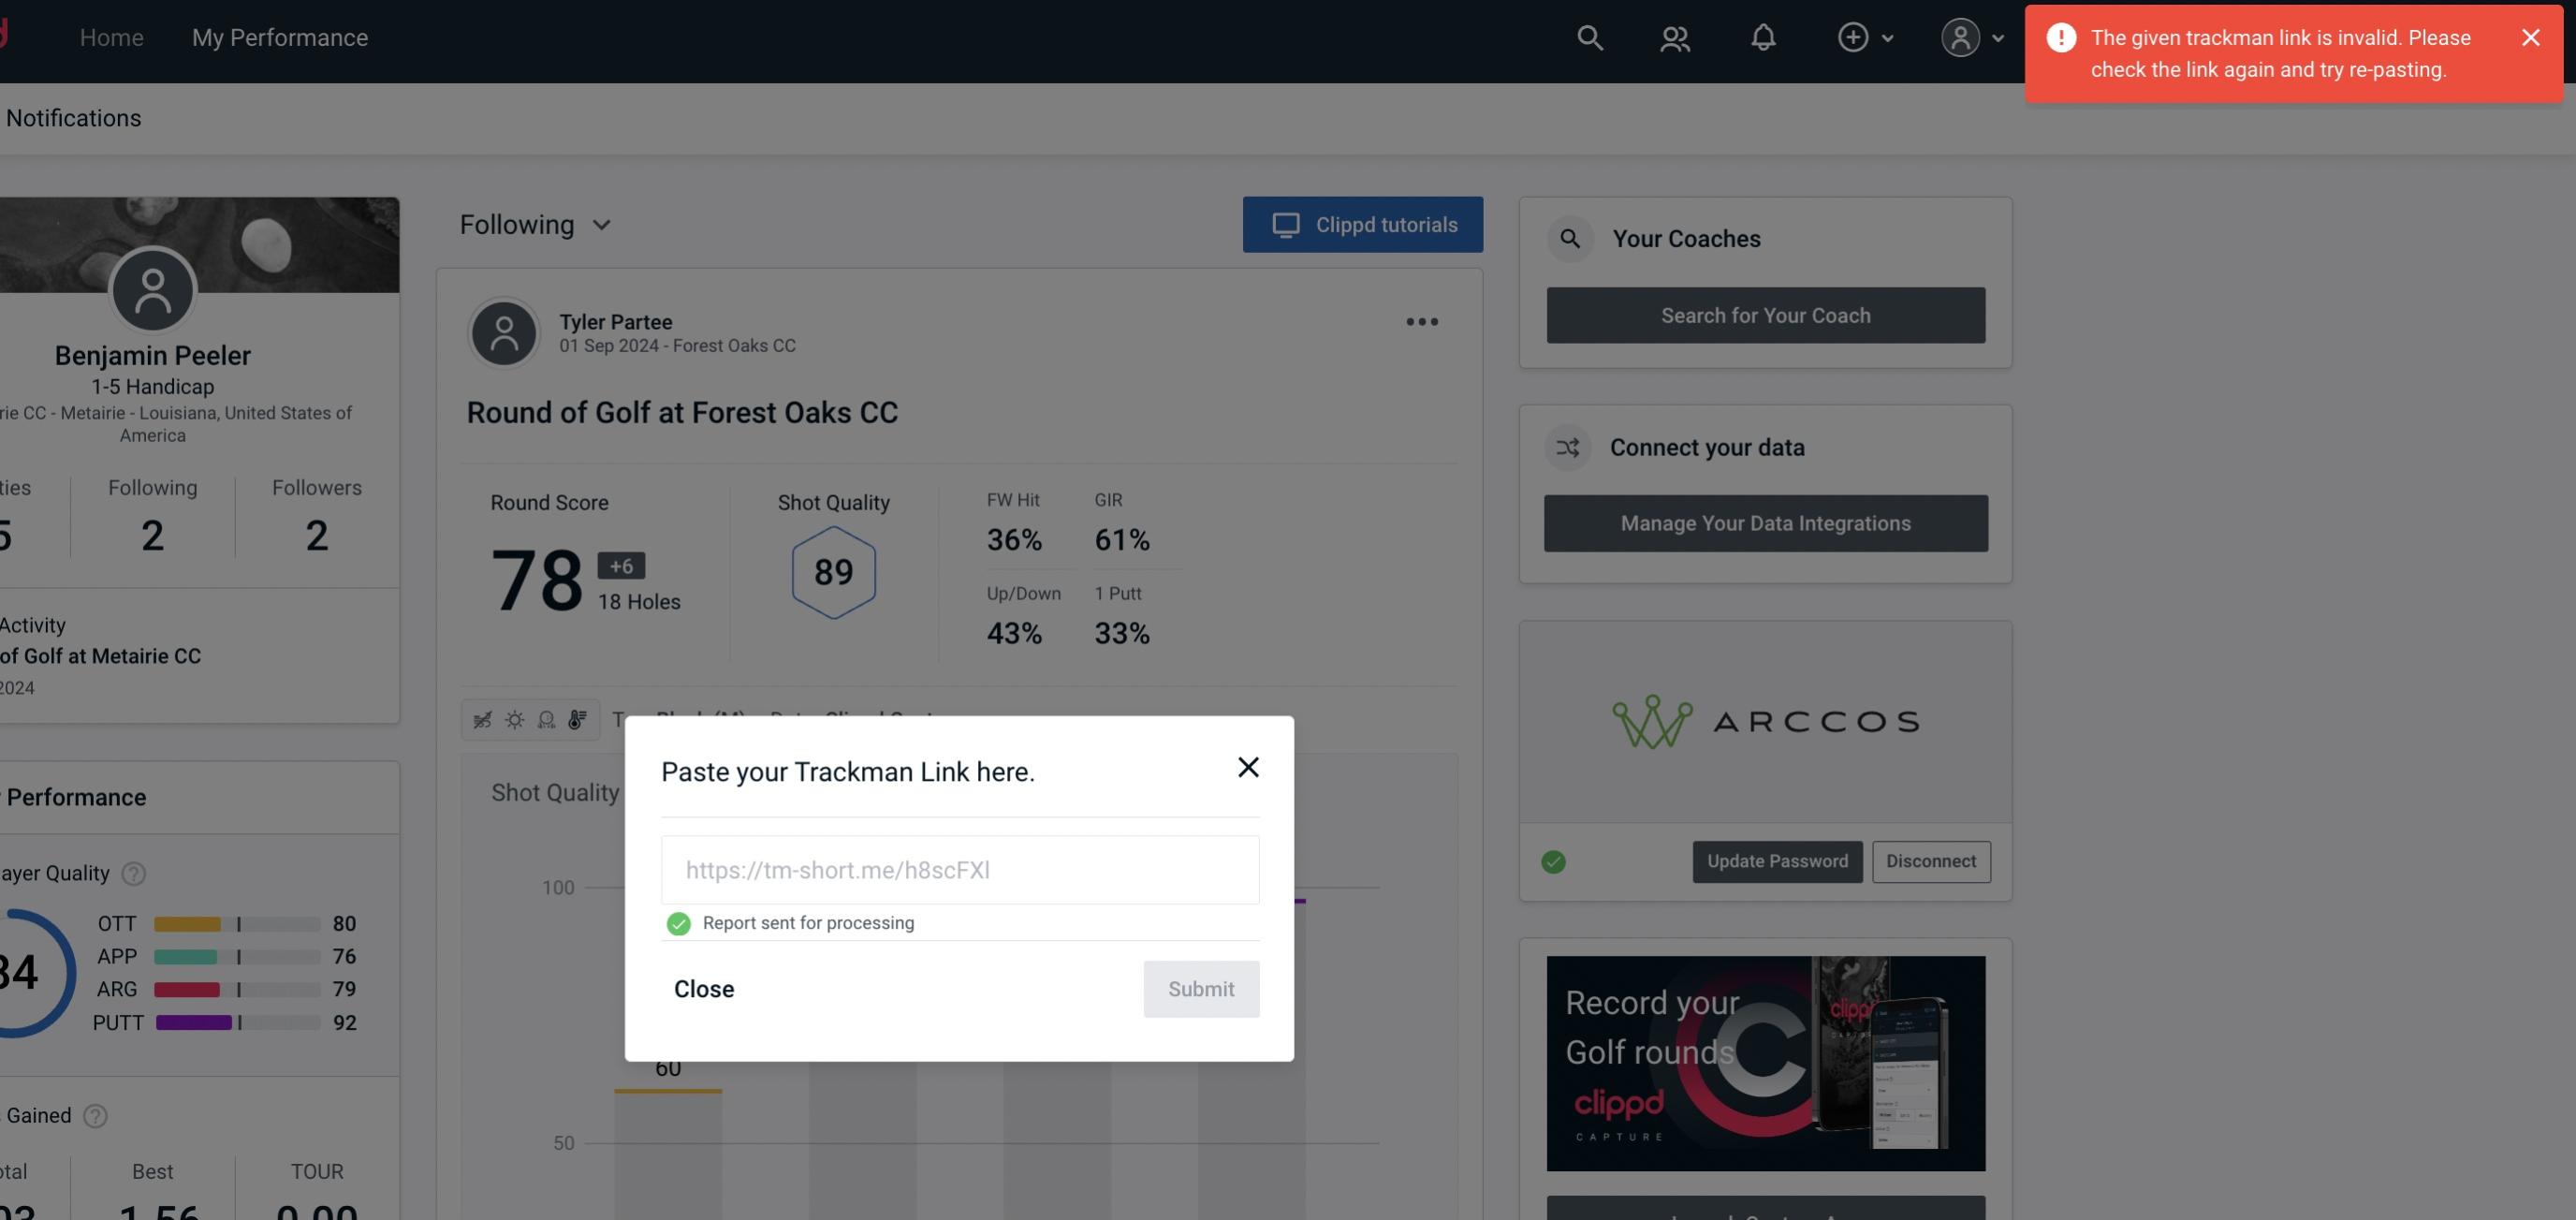
Task: Select the My Performance menu tab
Action: (x=279, y=35)
